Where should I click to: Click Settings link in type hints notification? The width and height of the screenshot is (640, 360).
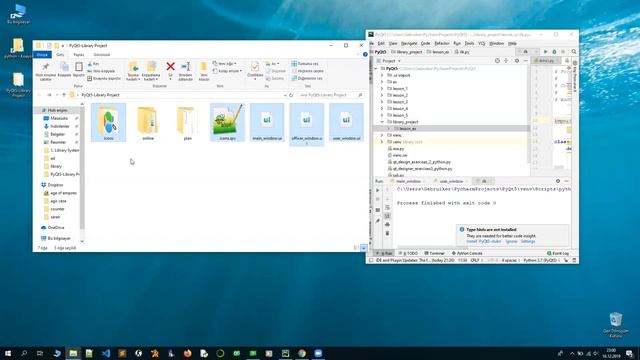(527, 242)
